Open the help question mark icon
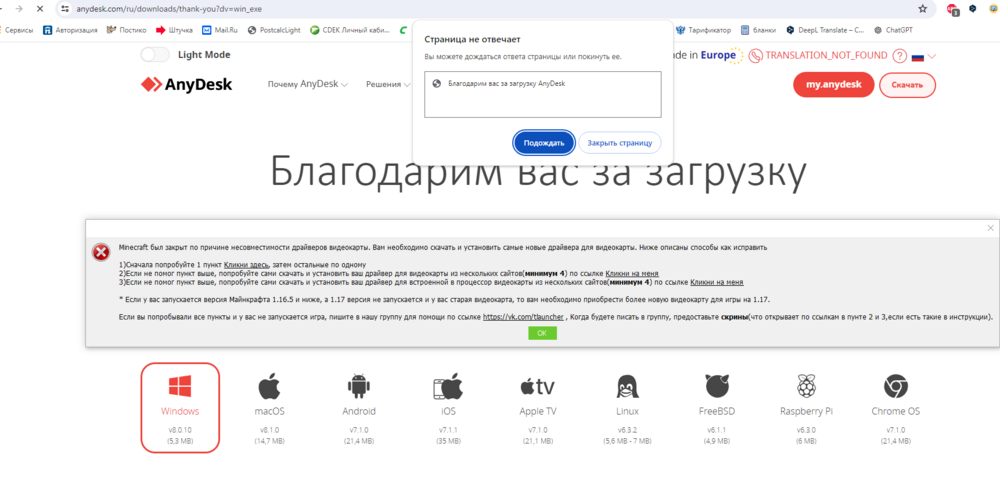Viewport: 1000px width, 487px height. tap(899, 55)
